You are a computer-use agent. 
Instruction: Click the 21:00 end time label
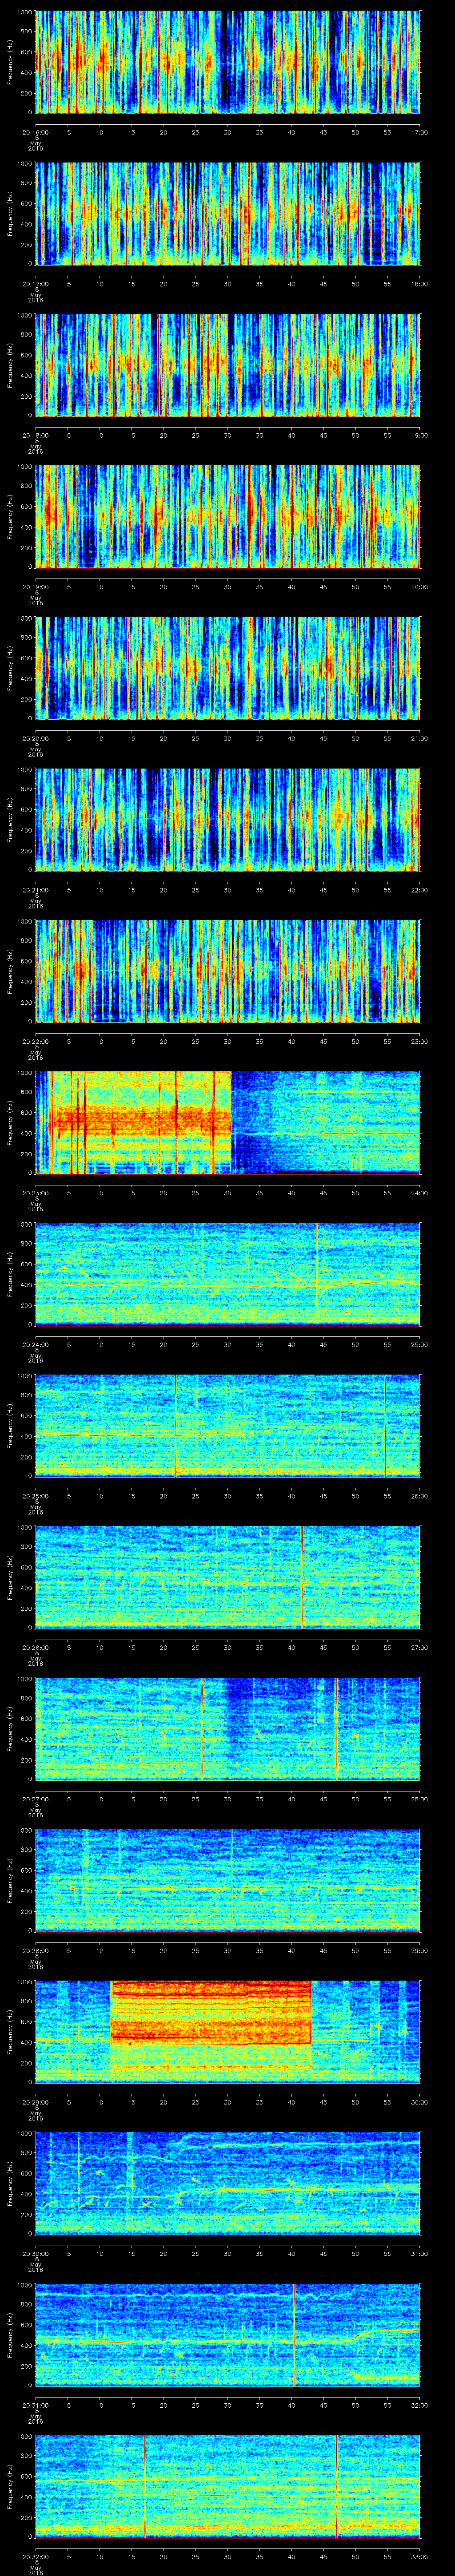(420, 738)
